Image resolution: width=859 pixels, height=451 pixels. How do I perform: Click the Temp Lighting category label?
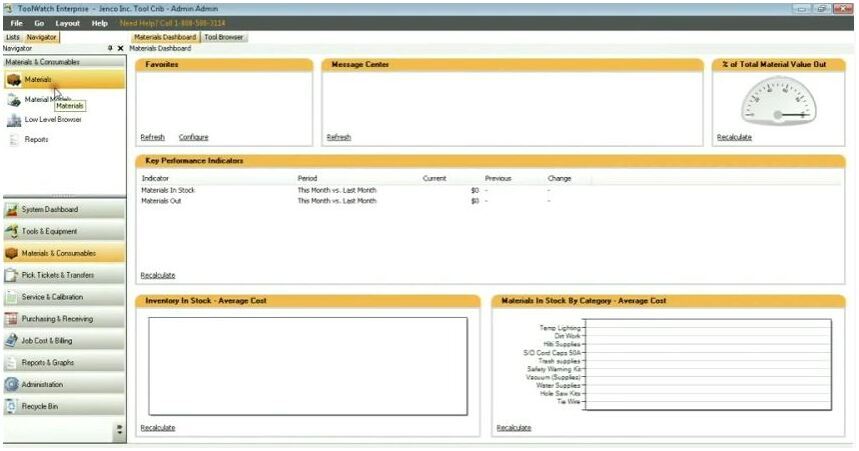pos(559,328)
